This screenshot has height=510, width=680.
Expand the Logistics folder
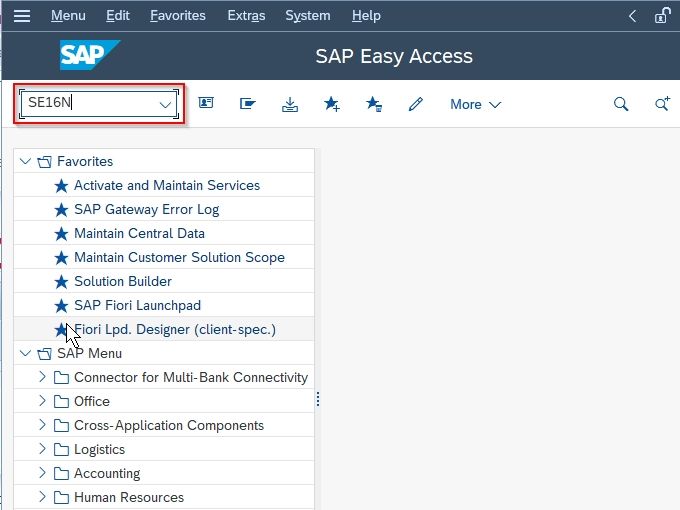42,448
